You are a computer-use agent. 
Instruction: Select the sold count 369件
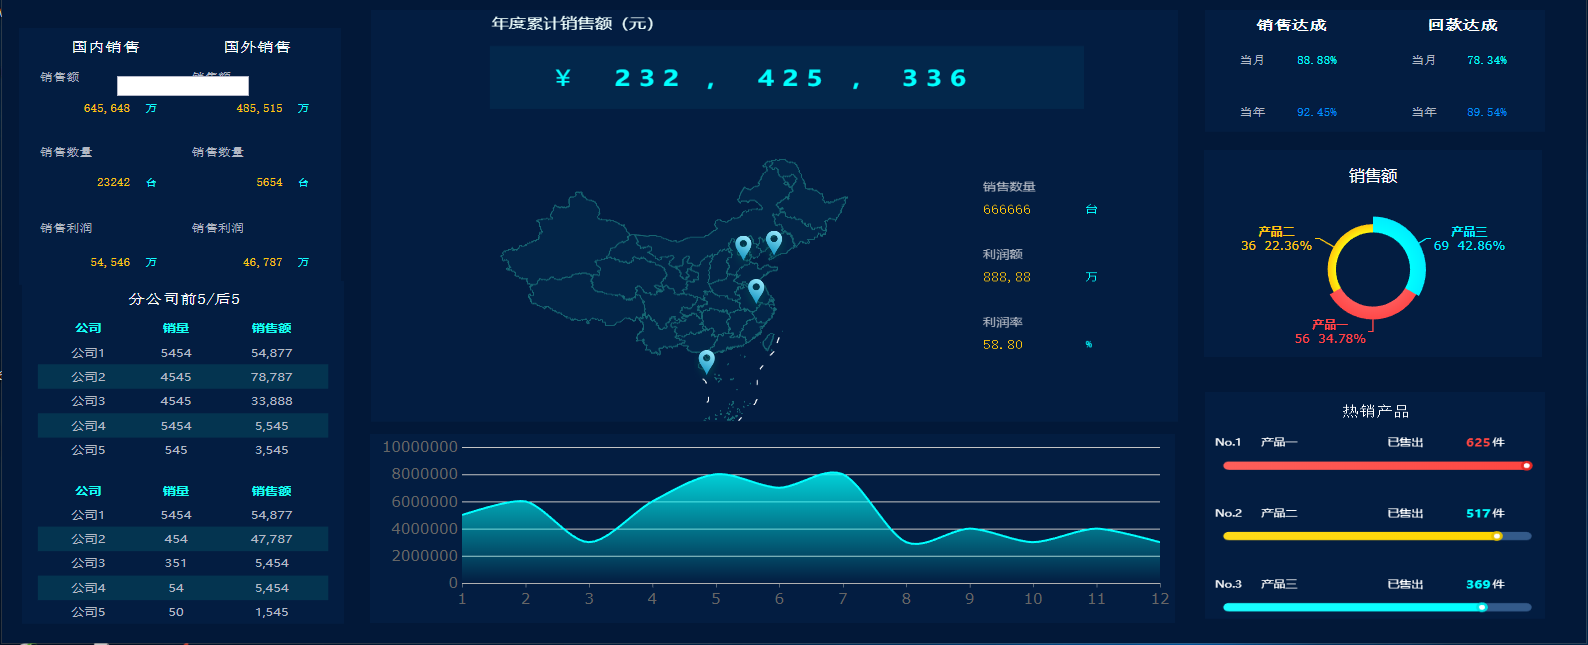pyautogui.click(x=1485, y=584)
